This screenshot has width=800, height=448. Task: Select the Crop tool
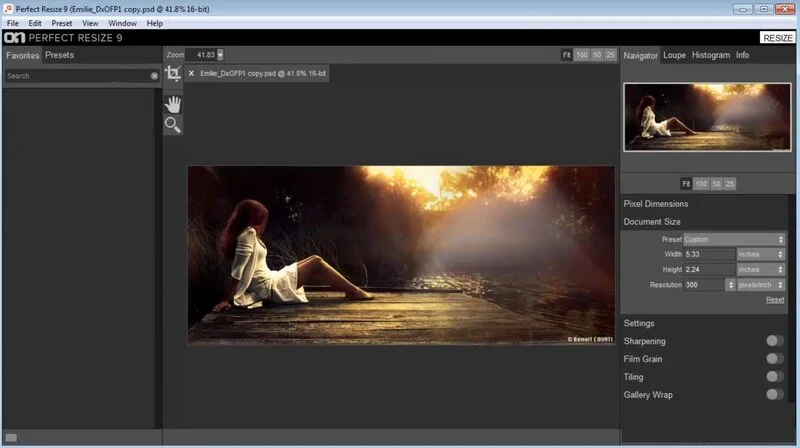tap(173, 75)
